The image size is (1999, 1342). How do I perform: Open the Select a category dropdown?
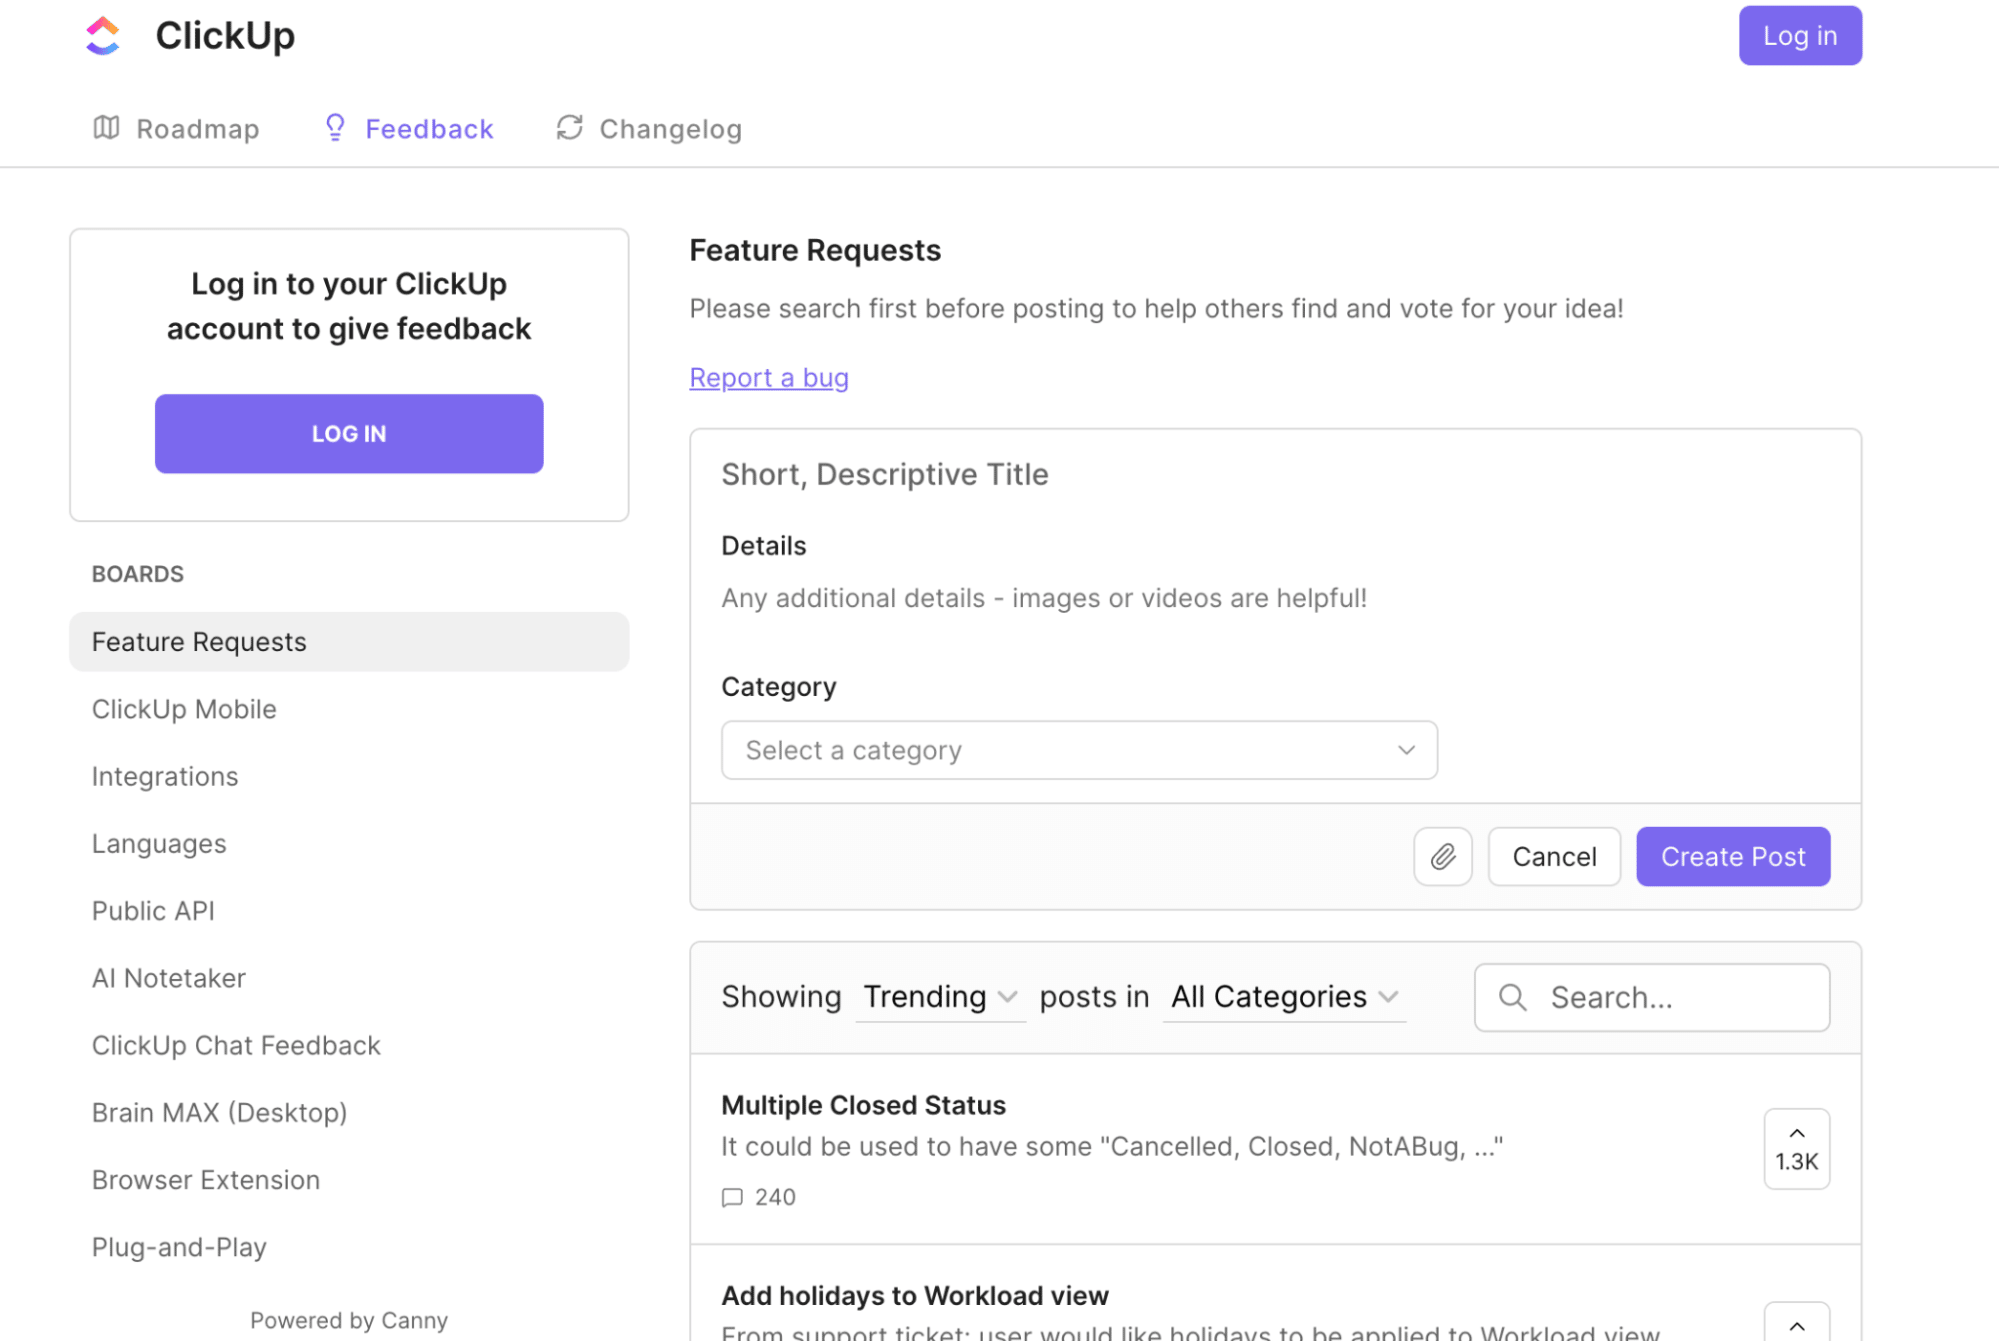[x=1078, y=749]
